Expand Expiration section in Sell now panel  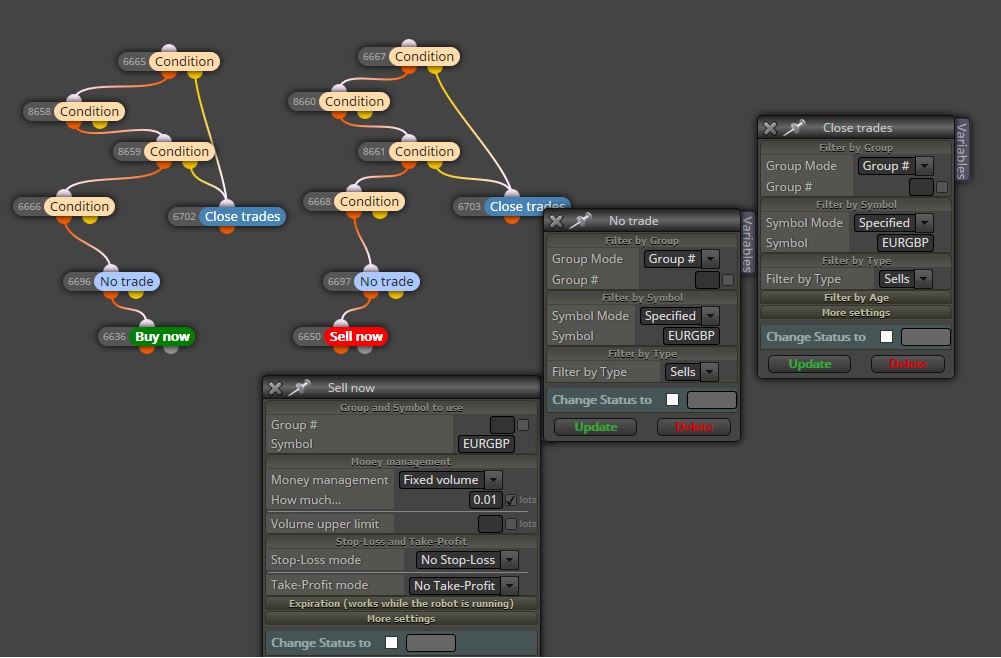coord(401,604)
